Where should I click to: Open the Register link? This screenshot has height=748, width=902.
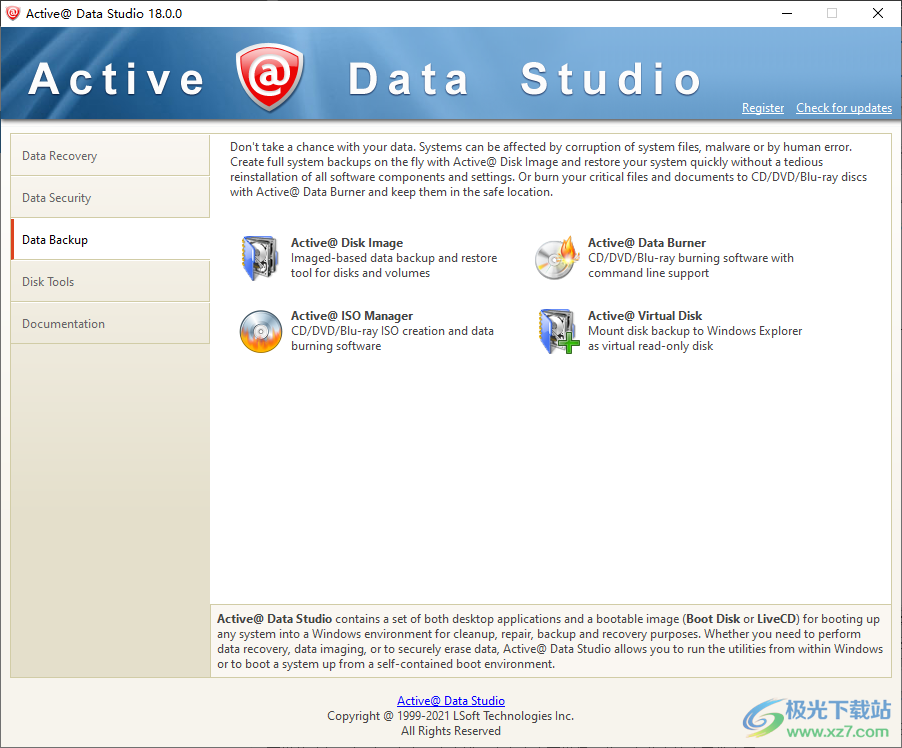pyautogui.click(x=762, y=108)
